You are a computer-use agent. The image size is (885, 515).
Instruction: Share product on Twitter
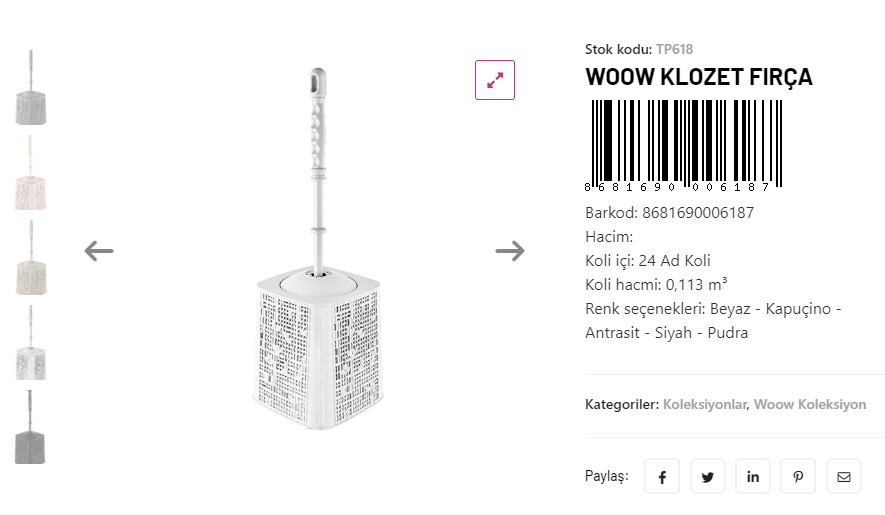pyautogui.click(x=707, y=477)
